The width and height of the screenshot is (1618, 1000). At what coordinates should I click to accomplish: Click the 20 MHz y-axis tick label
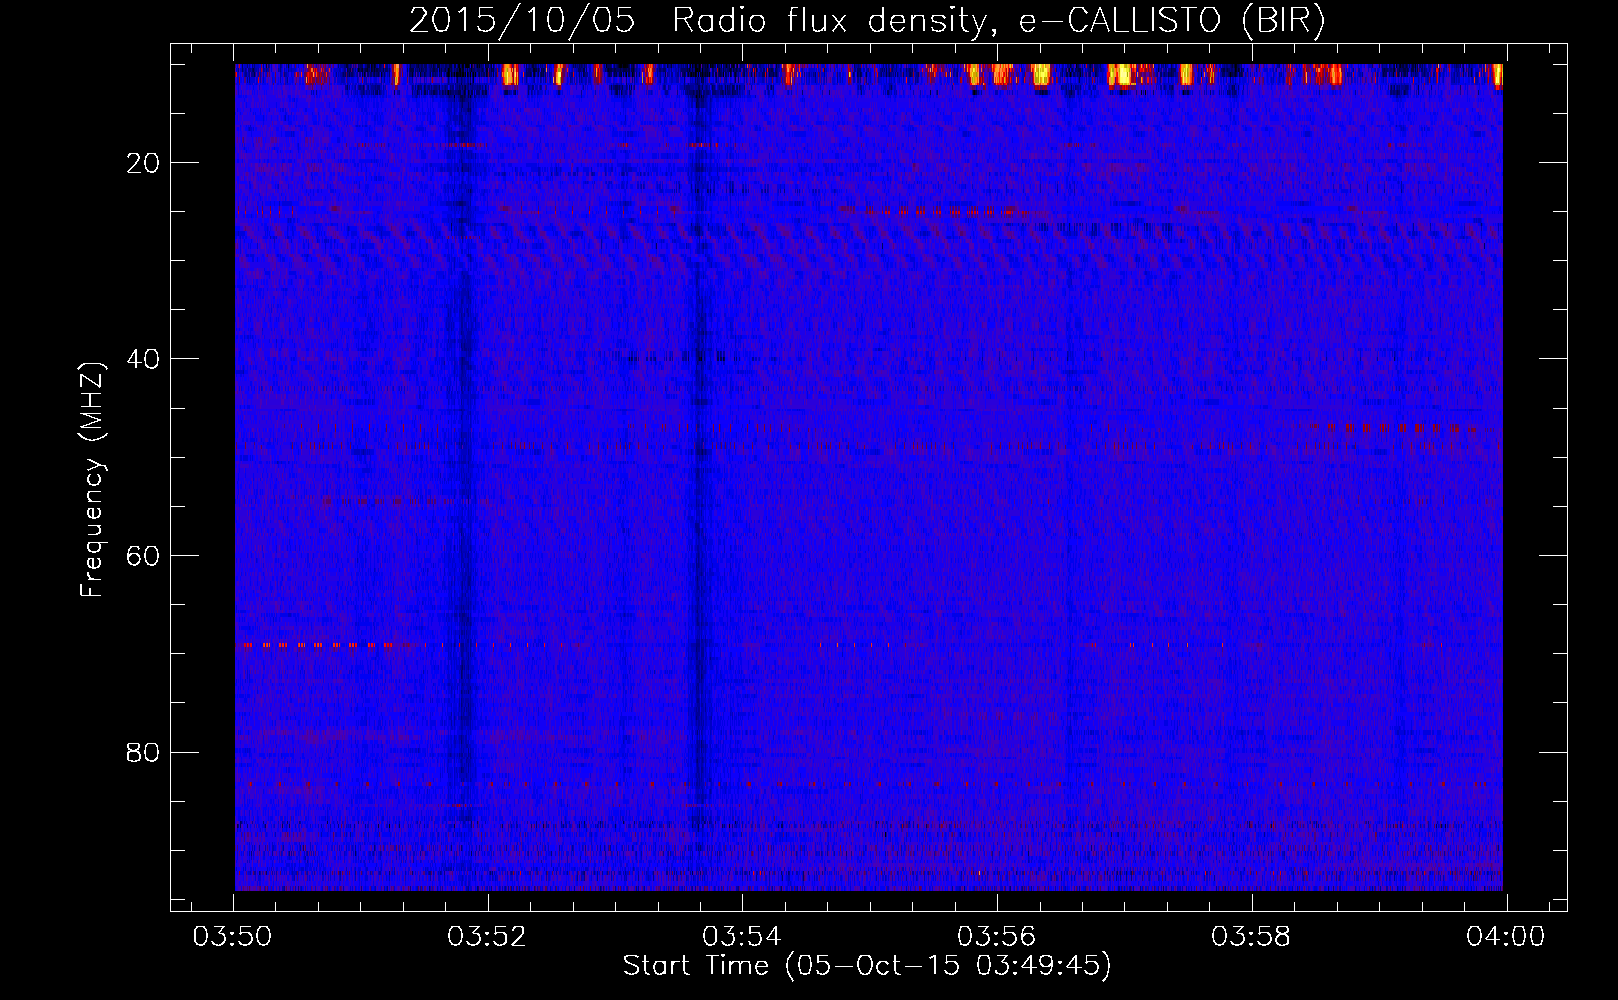pyautogui.click(x=143, y=163)
